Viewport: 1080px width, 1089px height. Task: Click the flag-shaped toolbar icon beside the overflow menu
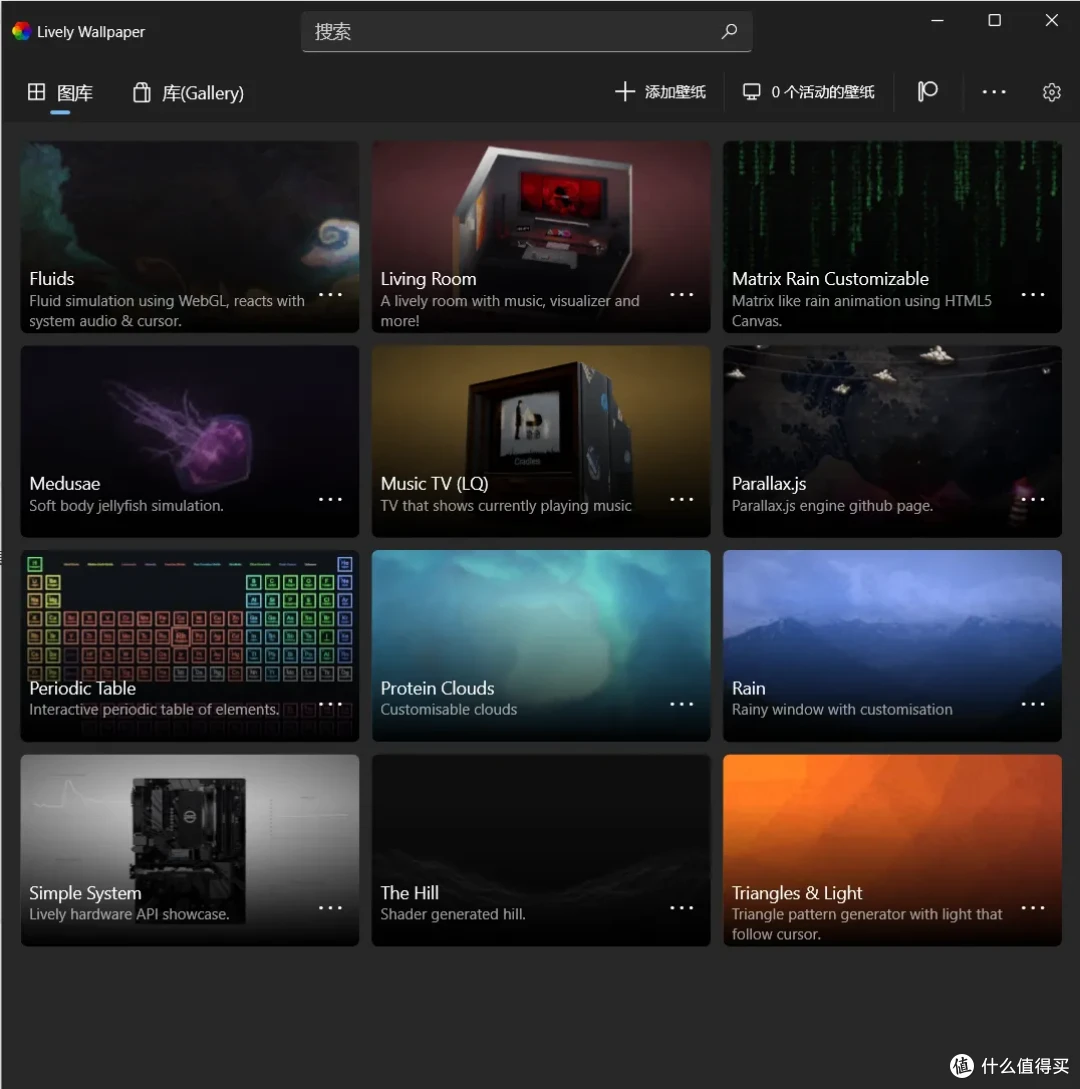pyautogui.click(x=927, y=92)
